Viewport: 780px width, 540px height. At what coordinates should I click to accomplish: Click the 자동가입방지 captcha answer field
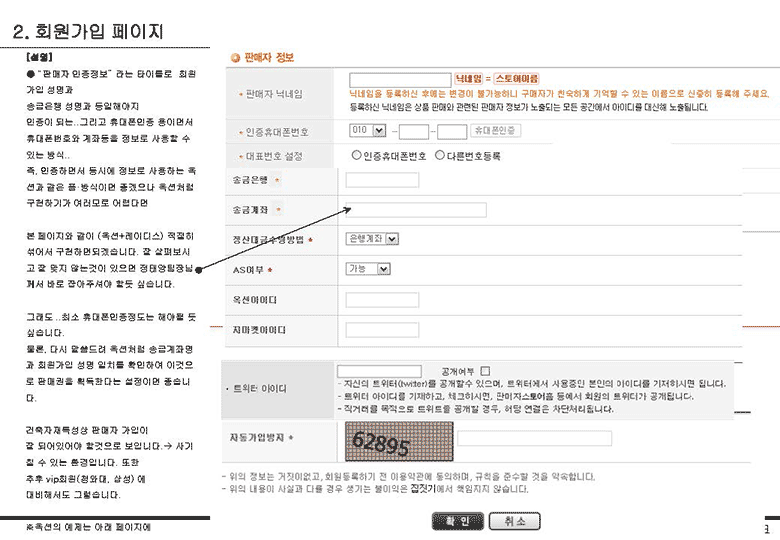[x=534, y=438]
